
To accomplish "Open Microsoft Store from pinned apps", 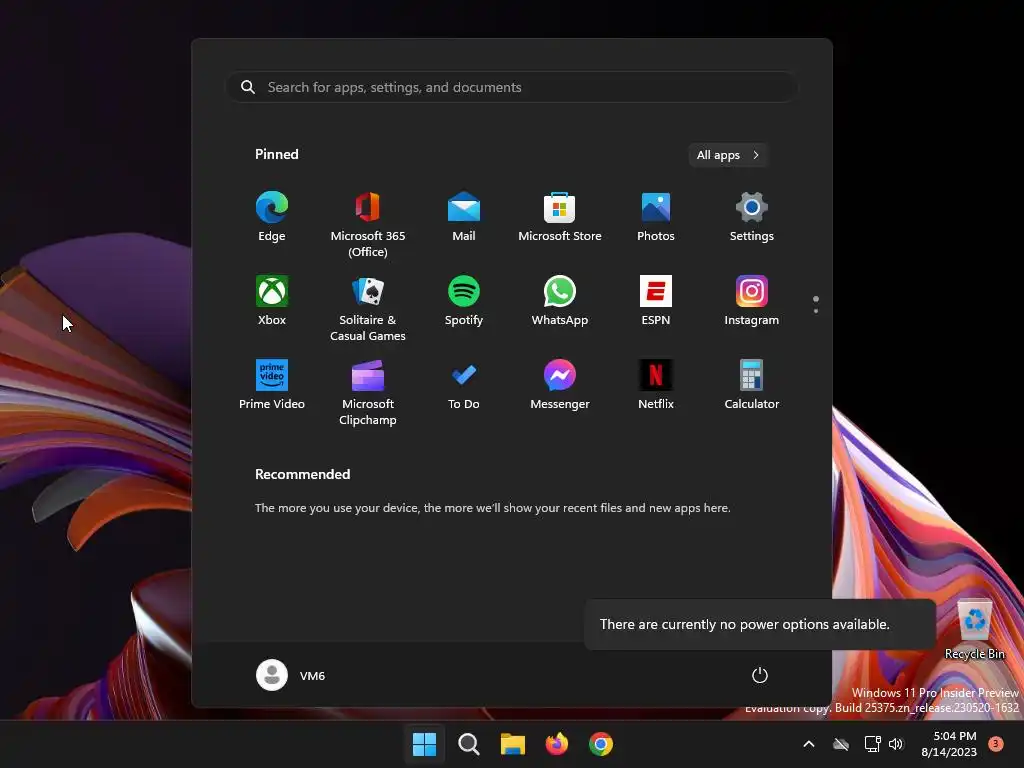I will [560, 217].
